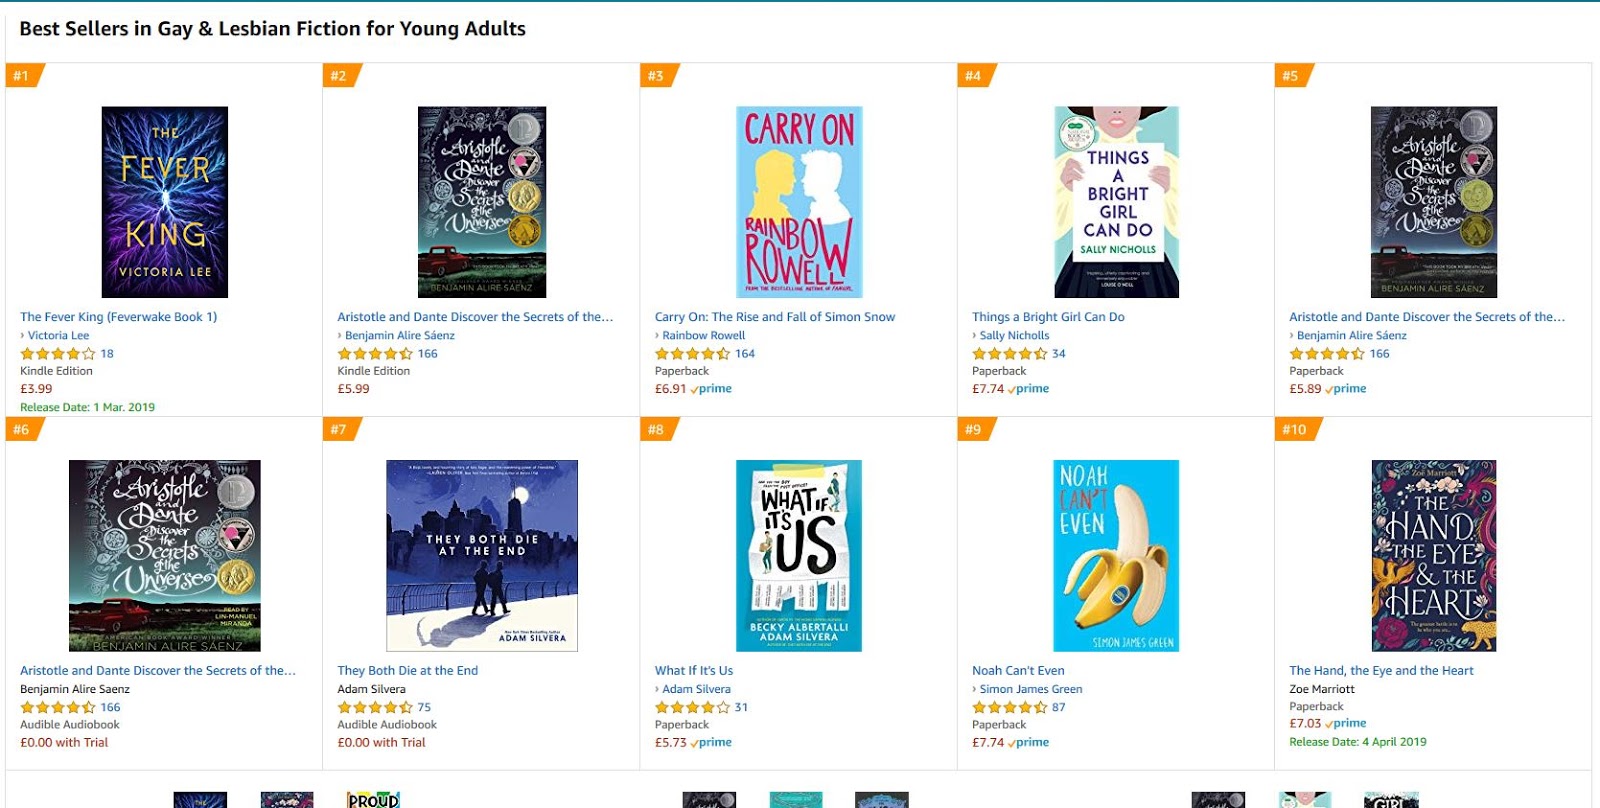The width and height of the screenshot is (1600, 808).
Task: Select the They Both Die at the End cover
Action: (482, 555)
